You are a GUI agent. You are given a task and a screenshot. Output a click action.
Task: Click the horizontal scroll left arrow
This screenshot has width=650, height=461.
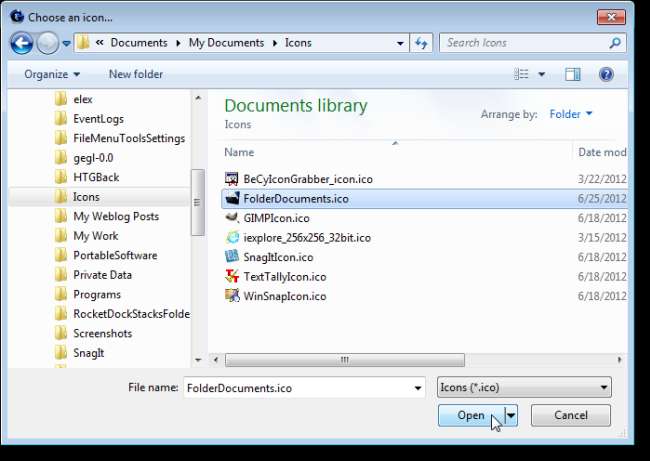[x=216, y=359]
